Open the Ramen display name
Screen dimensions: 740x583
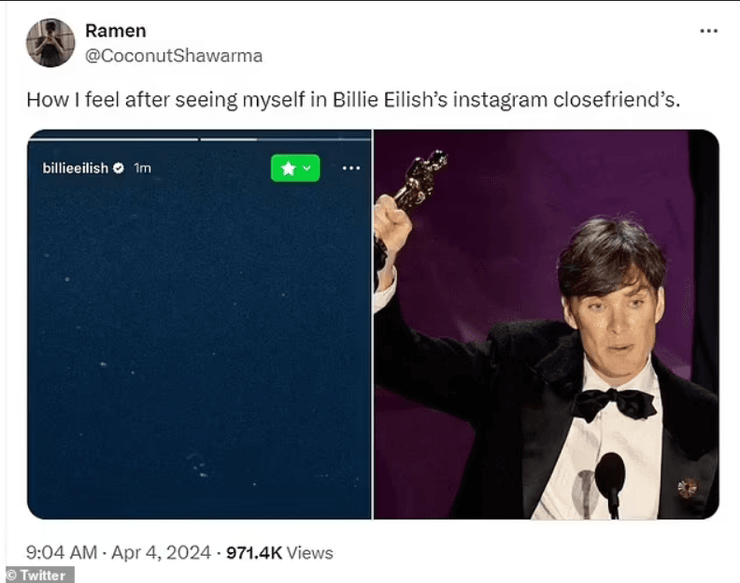(116, 31)
